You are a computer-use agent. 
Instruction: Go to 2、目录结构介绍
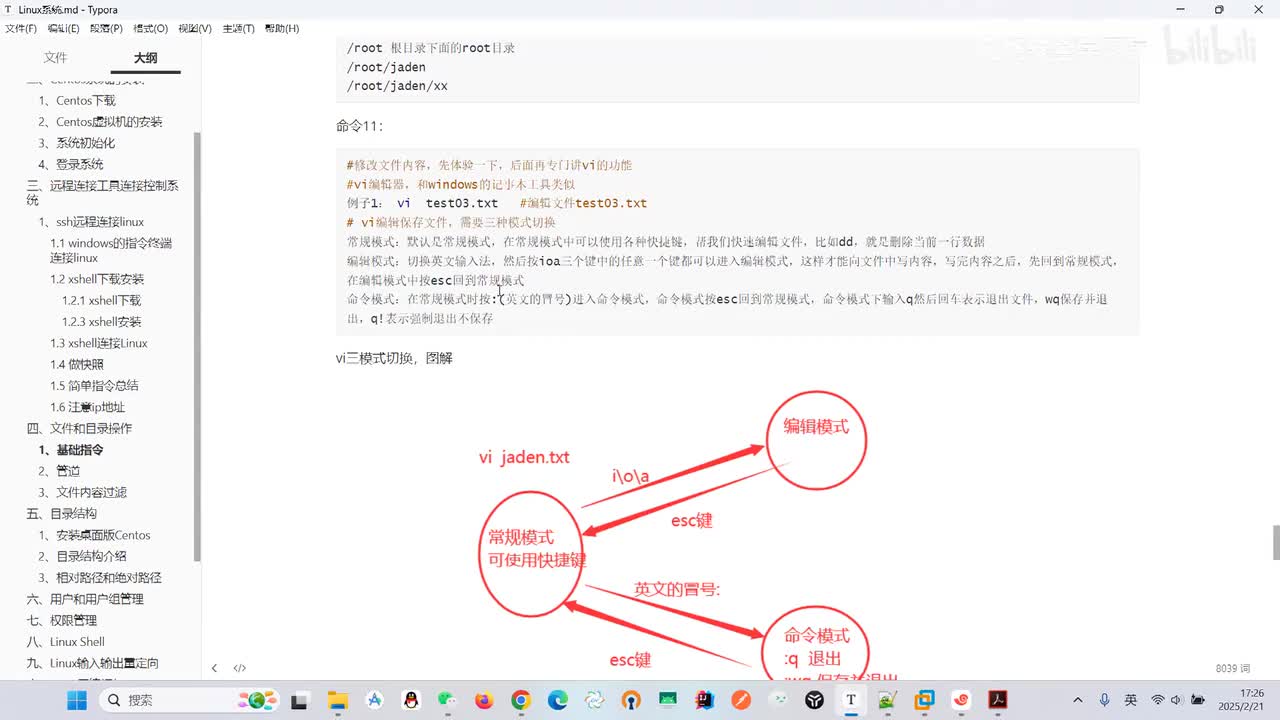(x=83, y=556)
